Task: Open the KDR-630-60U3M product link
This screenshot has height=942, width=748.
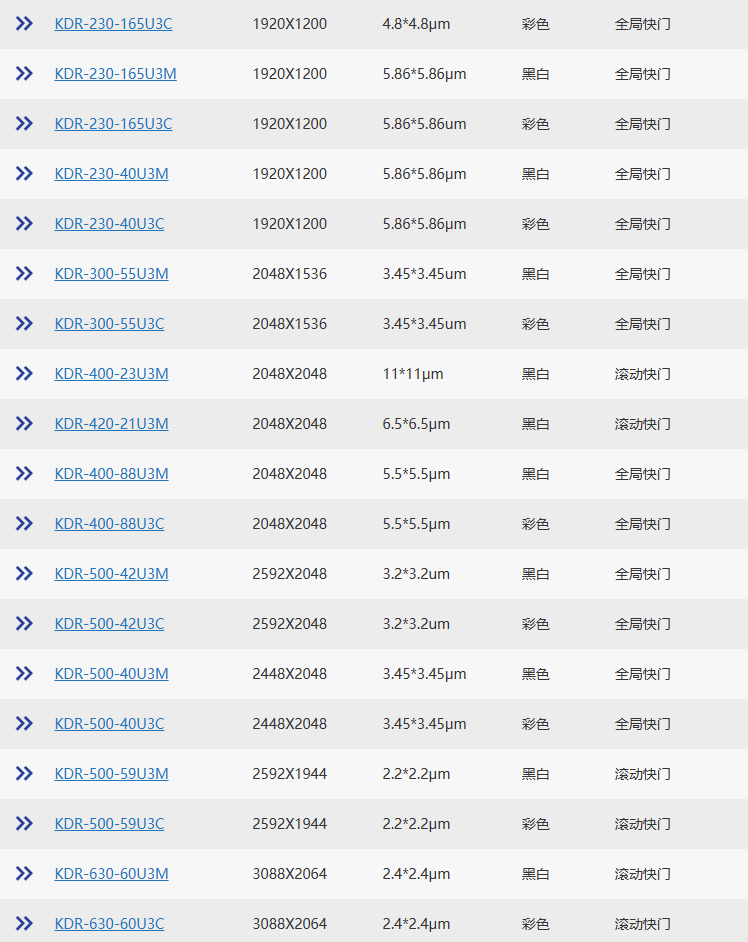Action: click(x=111, y=874)
